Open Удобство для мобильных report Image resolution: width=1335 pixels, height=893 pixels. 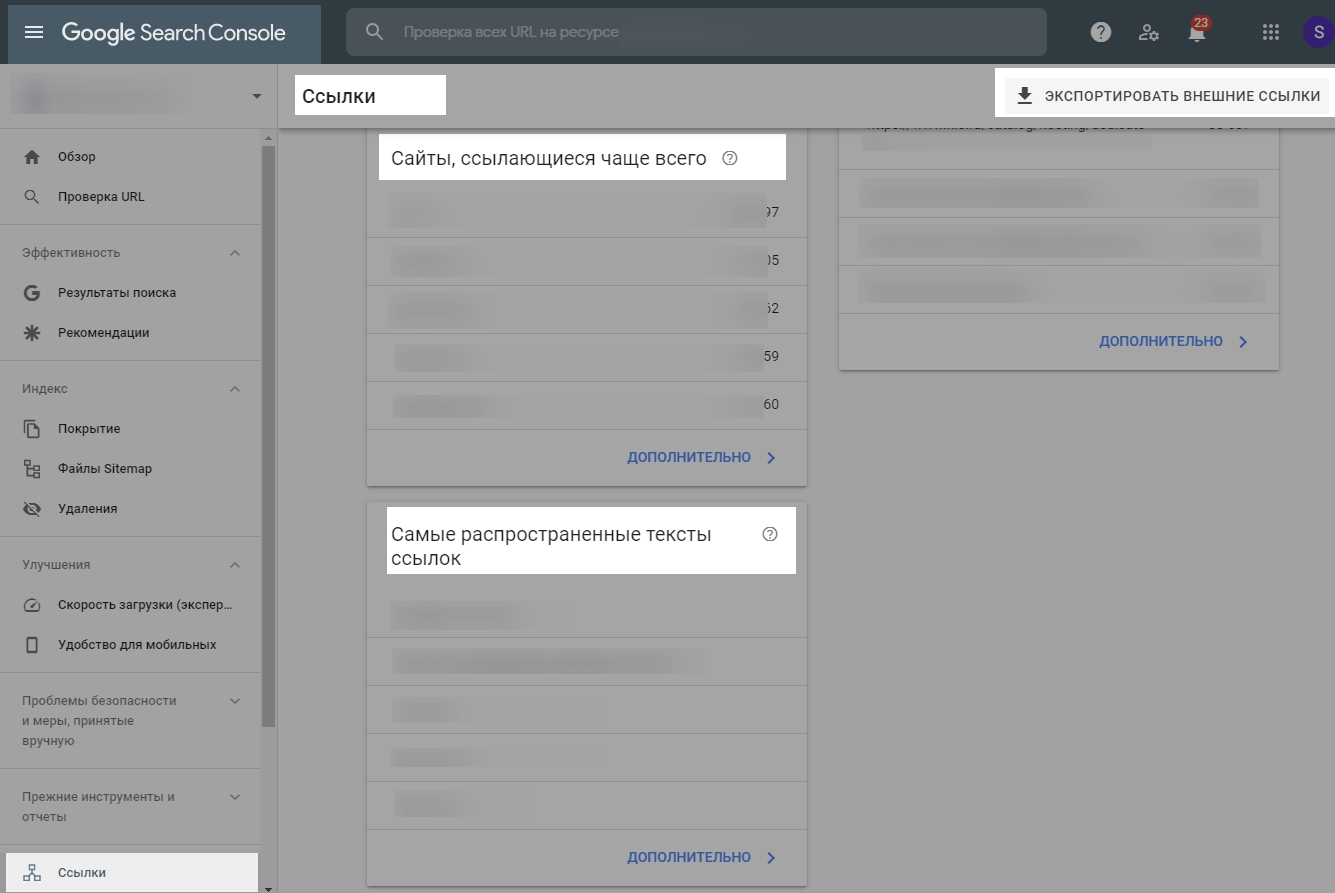click(x=130, y=645)
